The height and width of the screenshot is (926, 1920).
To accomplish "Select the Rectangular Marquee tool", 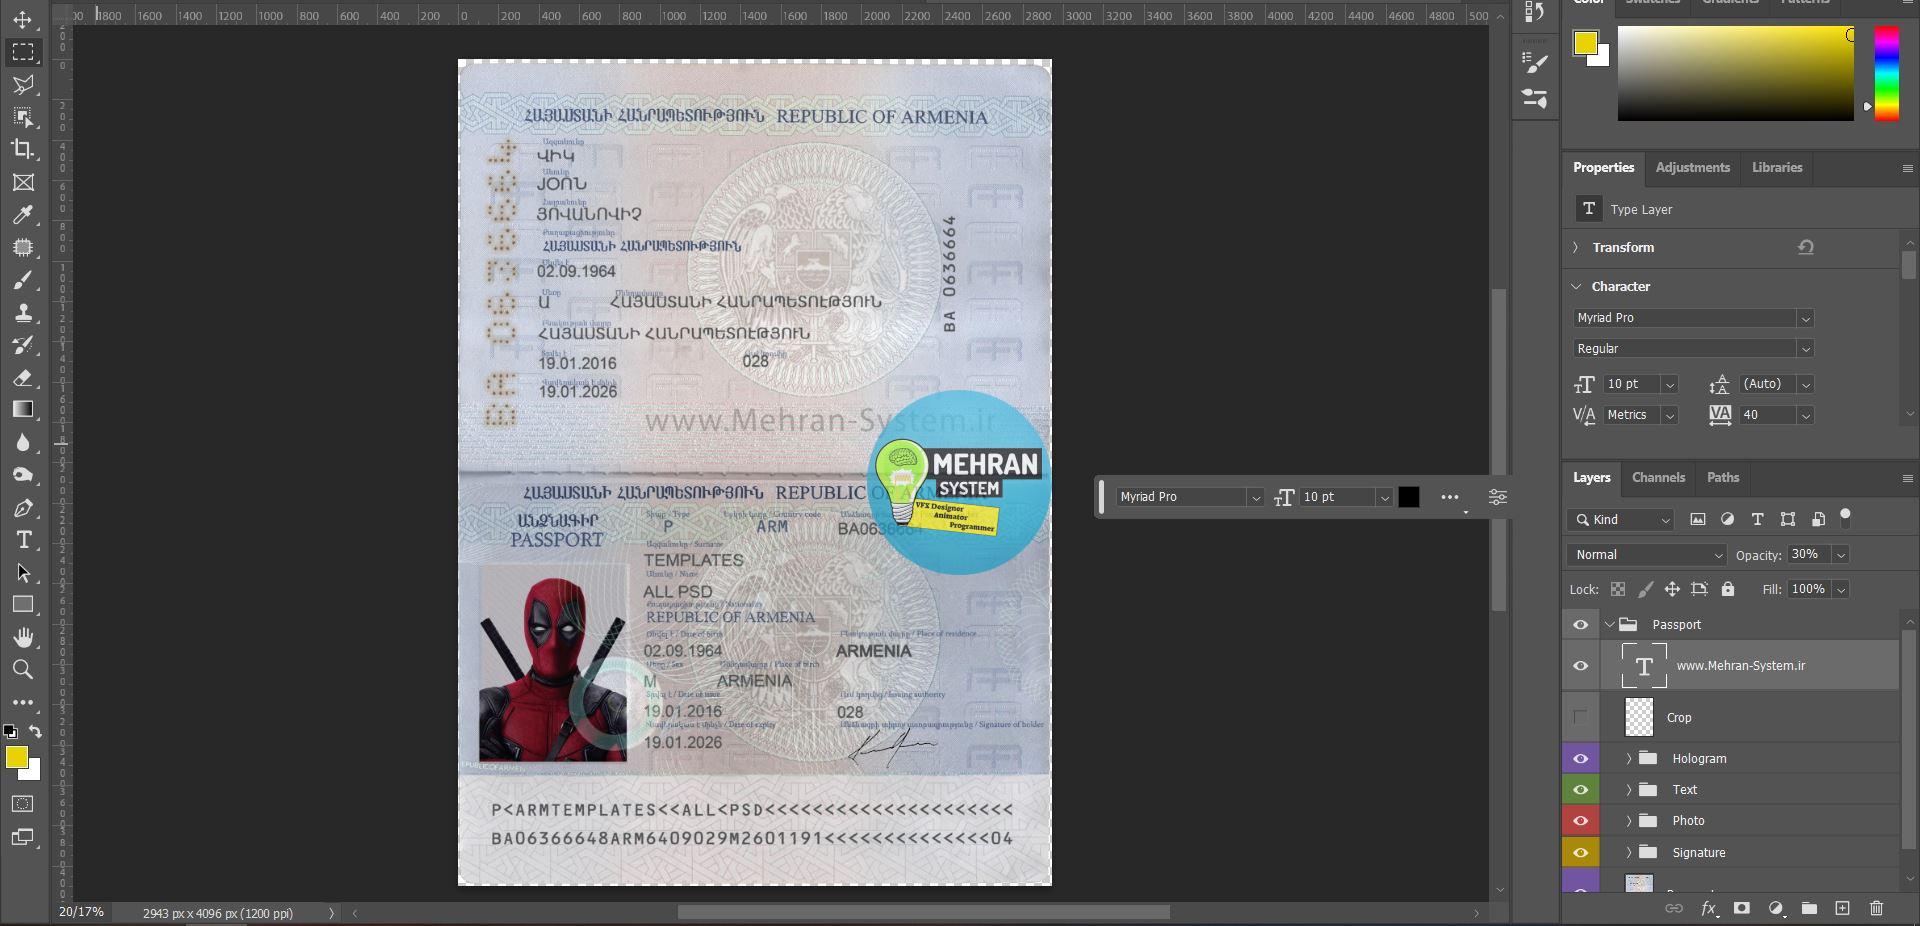I will point(23,52).
